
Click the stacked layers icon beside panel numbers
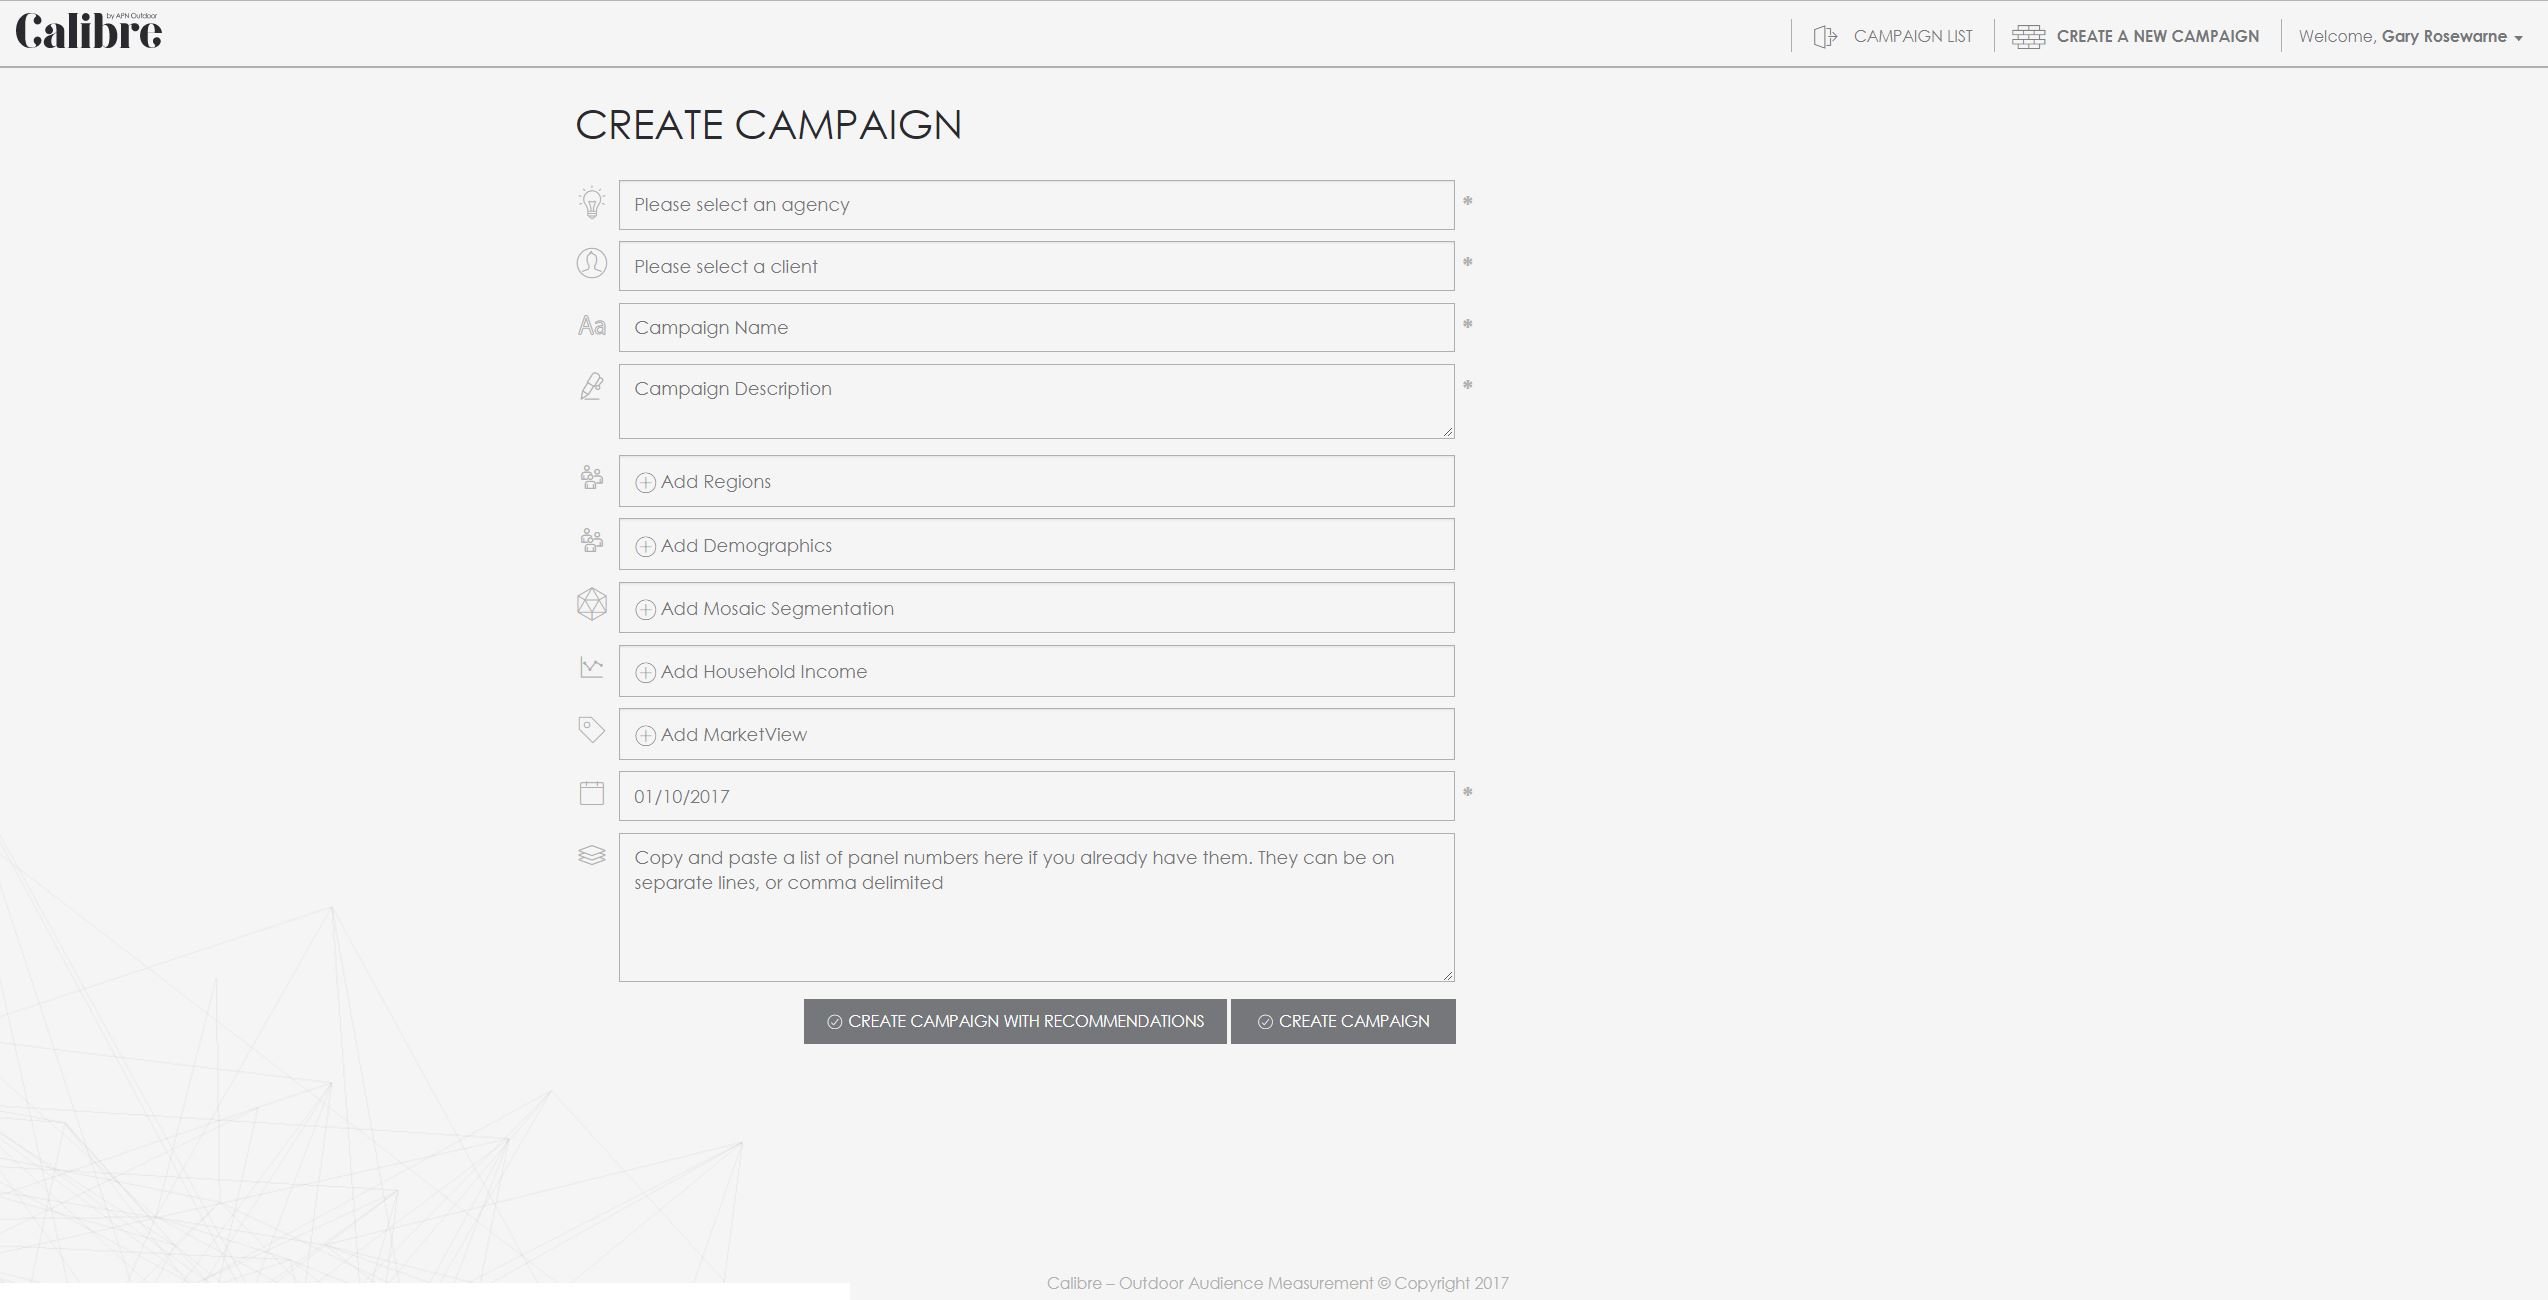592,855
